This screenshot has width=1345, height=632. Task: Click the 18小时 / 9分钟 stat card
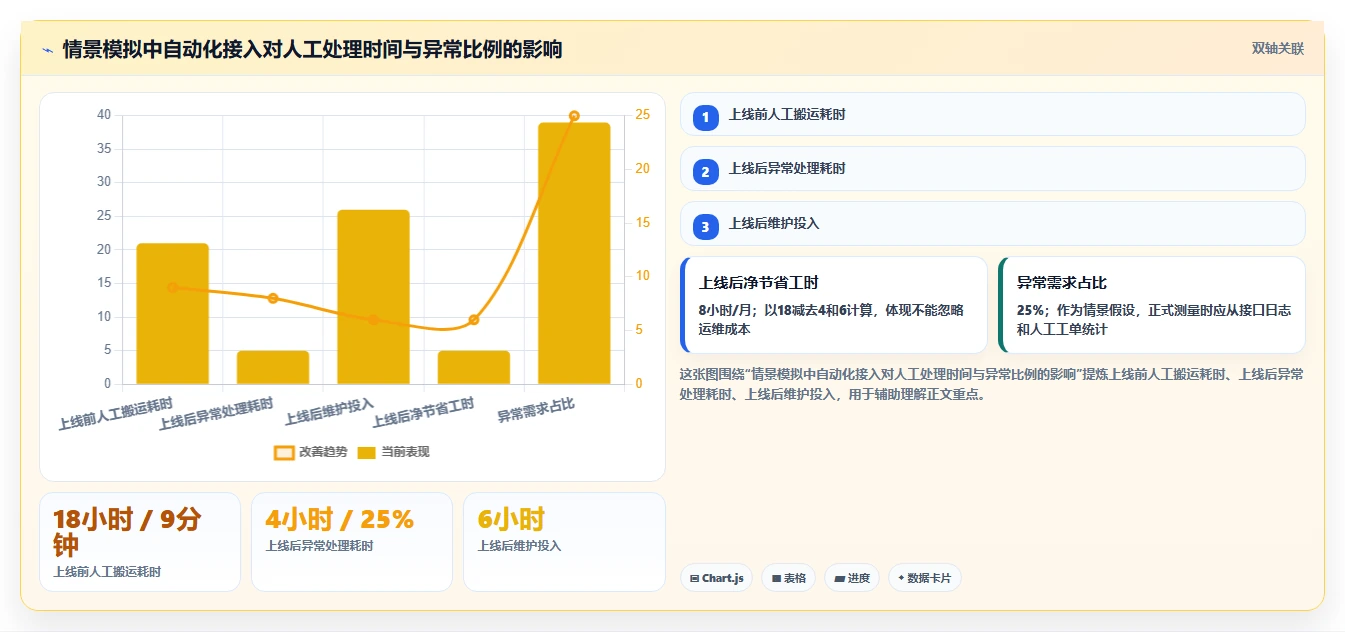click(140, 542)
